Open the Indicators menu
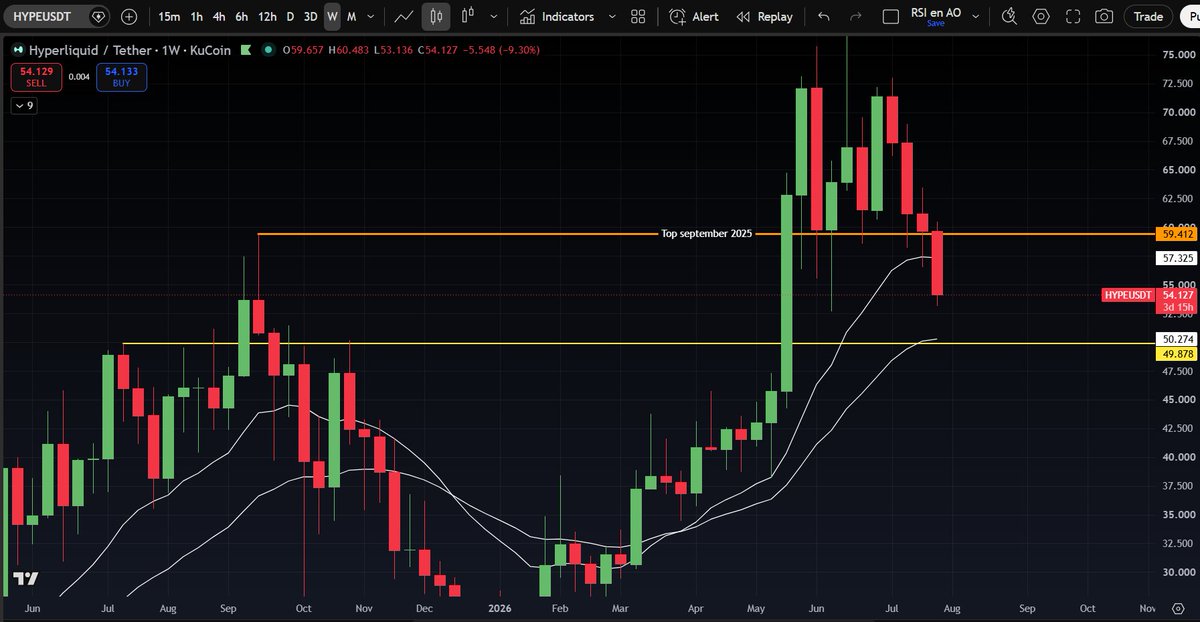 pyautogui.click(x=557, y=16)
